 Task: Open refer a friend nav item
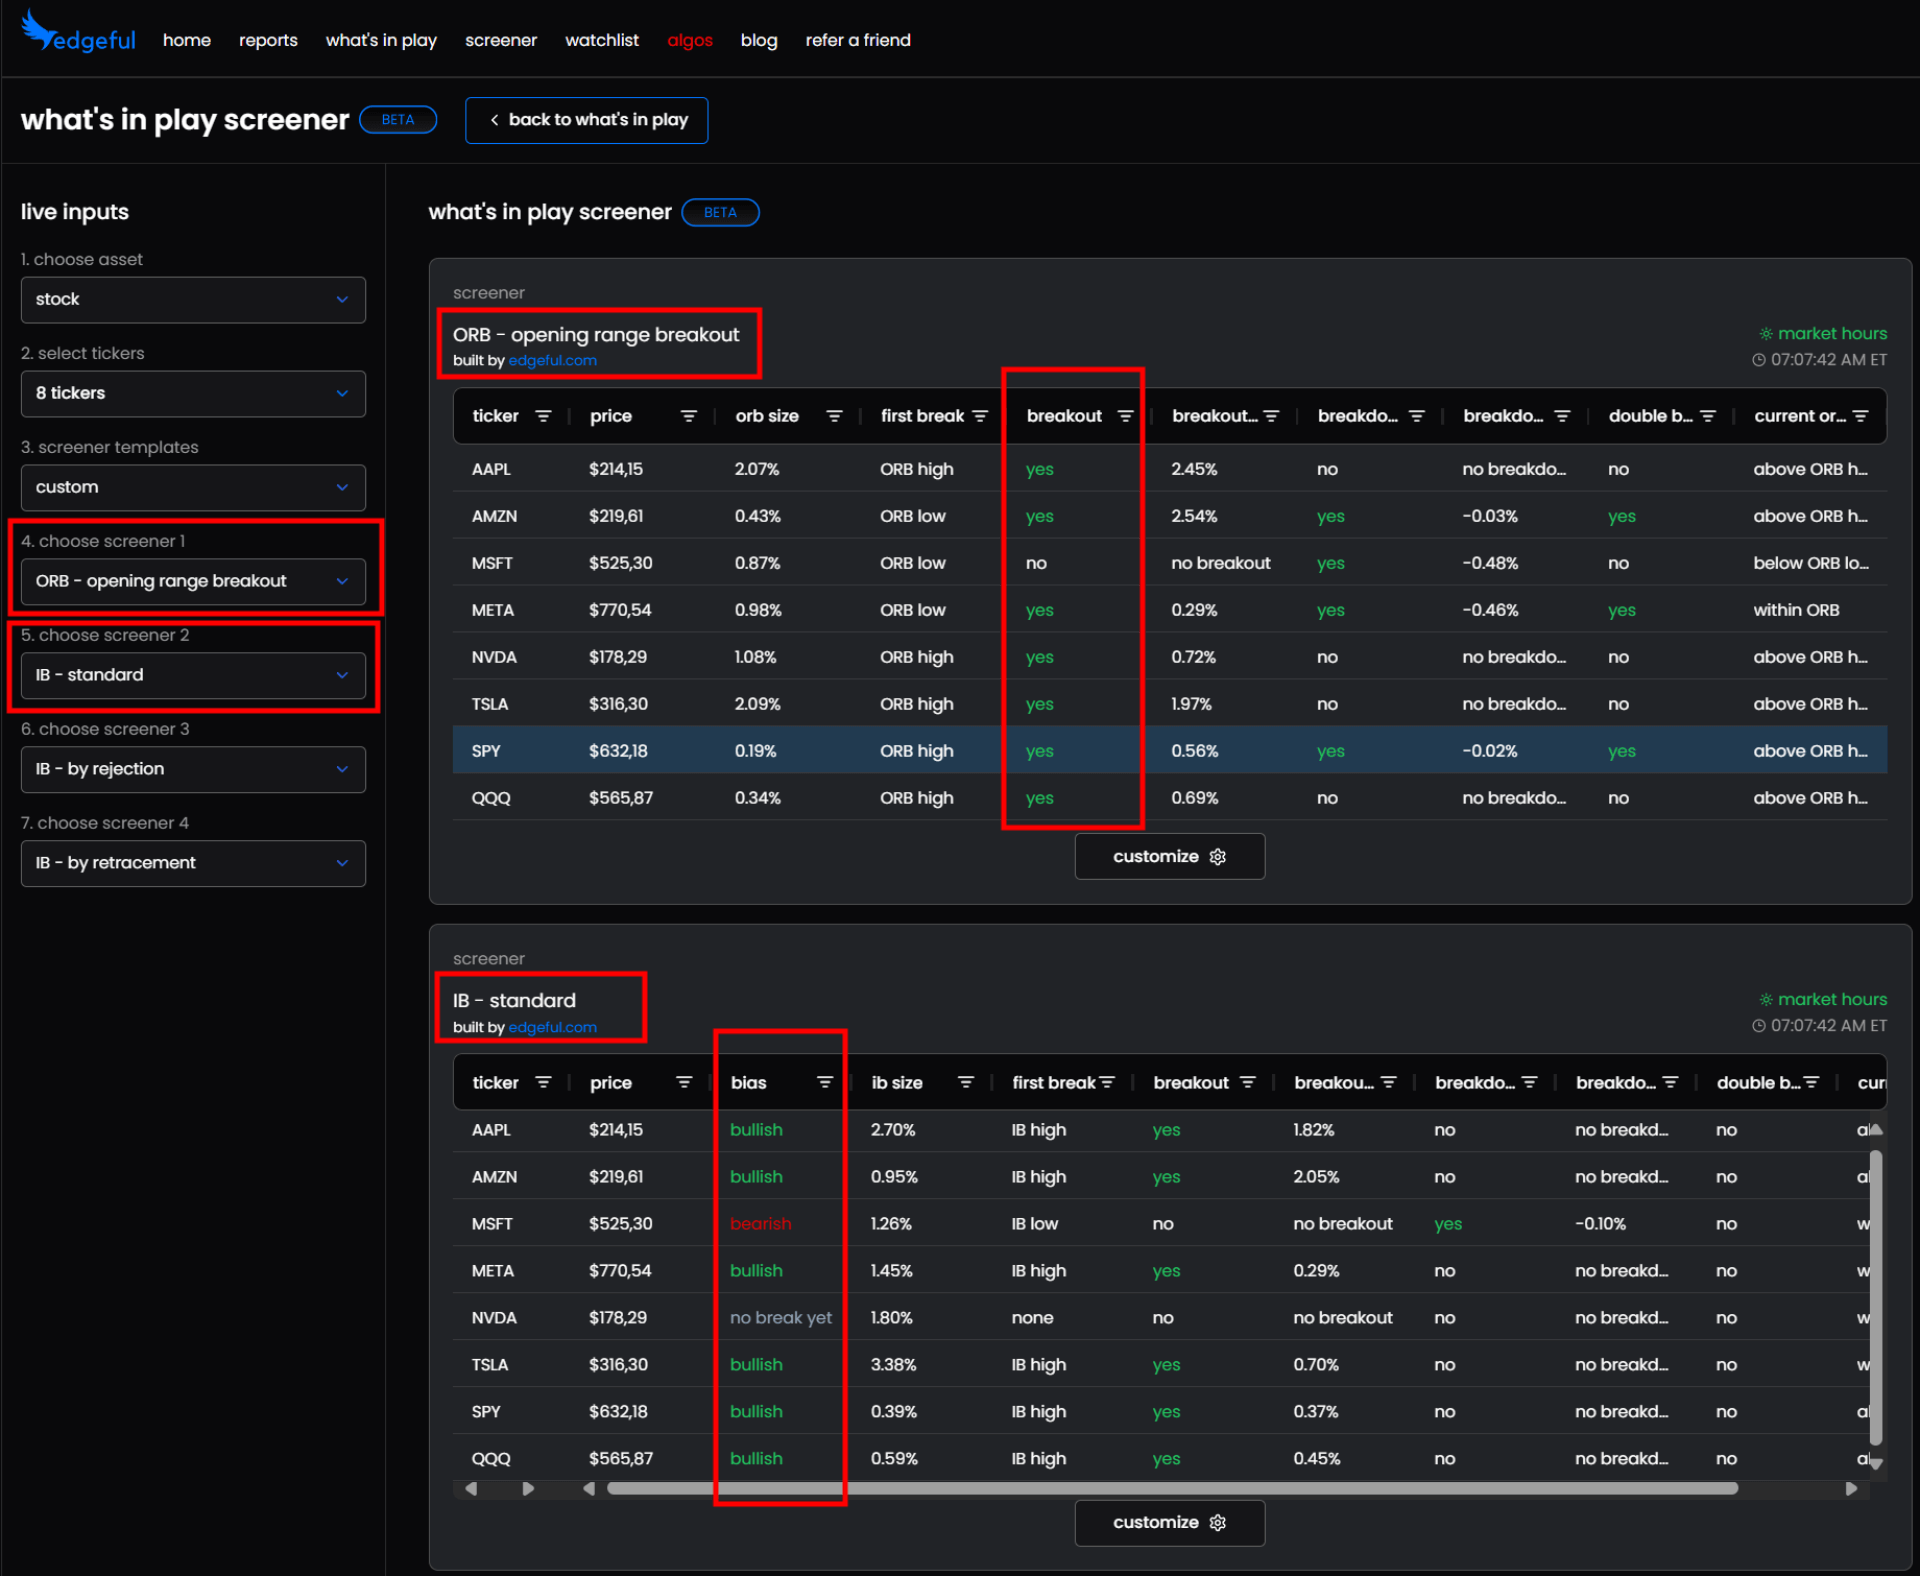click(x=858, y=40)
